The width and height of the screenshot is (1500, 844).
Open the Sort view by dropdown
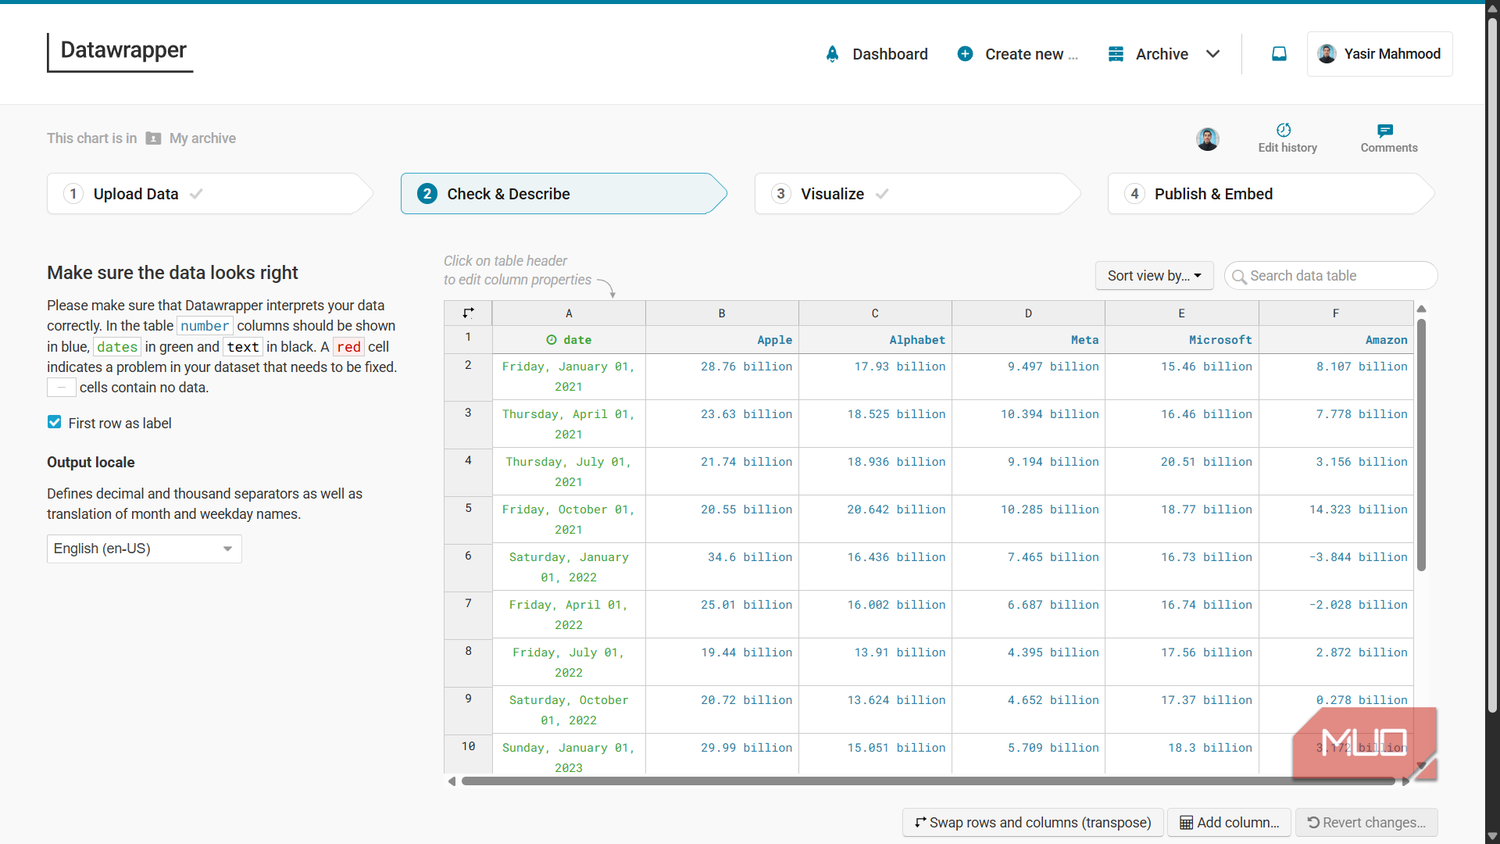[1154, 276]
